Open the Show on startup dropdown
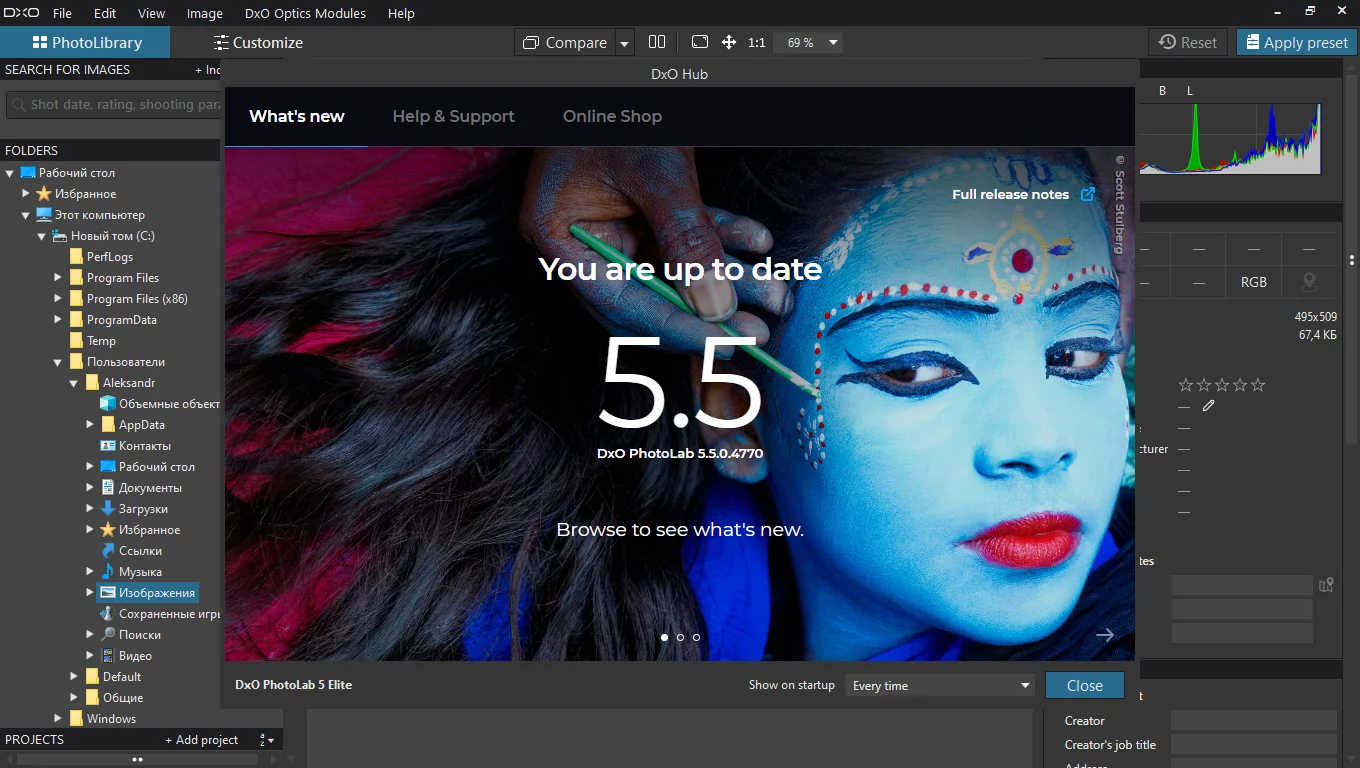1360x768 pixels. [940, 685]
